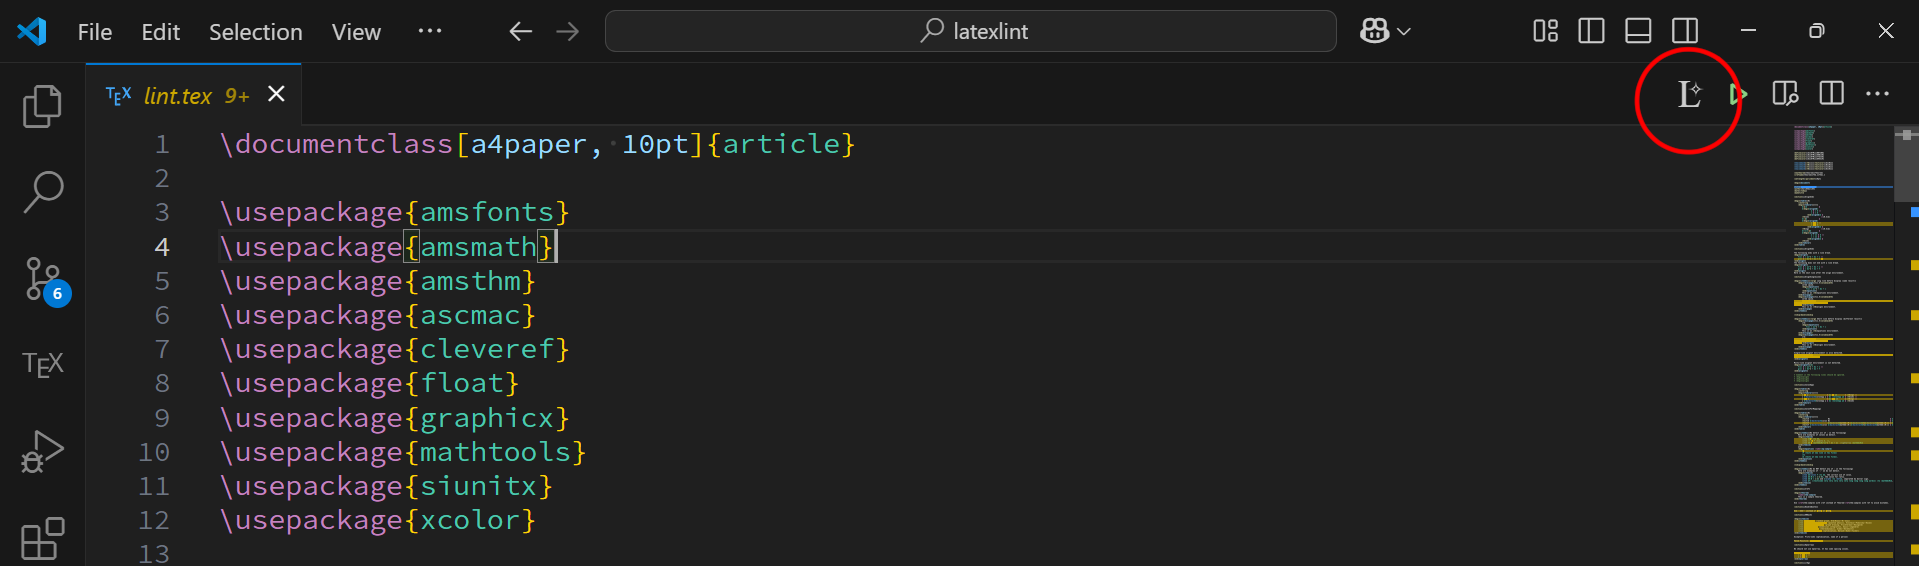Click on '10pt' option text

point(655,144)
